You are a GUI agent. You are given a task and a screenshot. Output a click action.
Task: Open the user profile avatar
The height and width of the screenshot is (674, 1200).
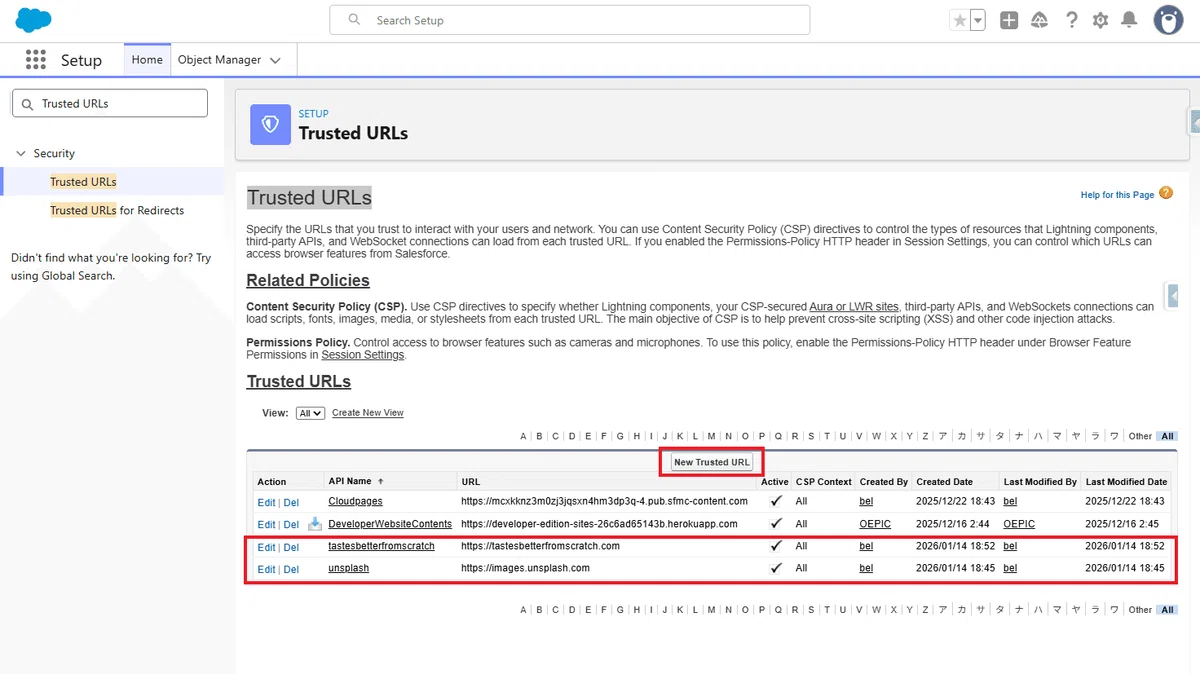point(1168,20)
